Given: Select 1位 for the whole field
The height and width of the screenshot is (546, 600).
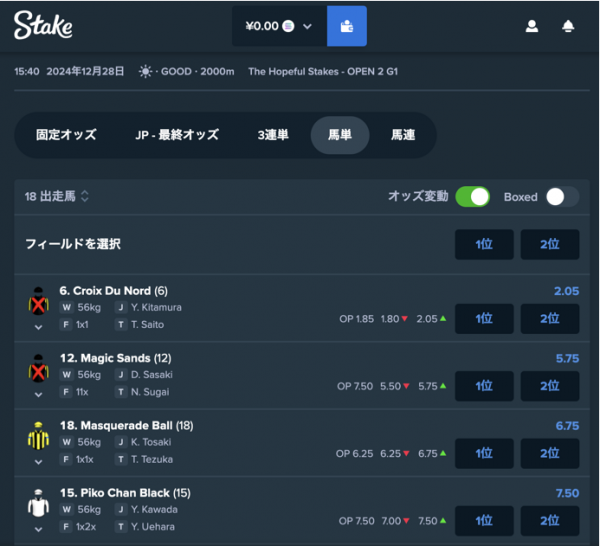Looking at the screenshot, I should tap(484, 244).
